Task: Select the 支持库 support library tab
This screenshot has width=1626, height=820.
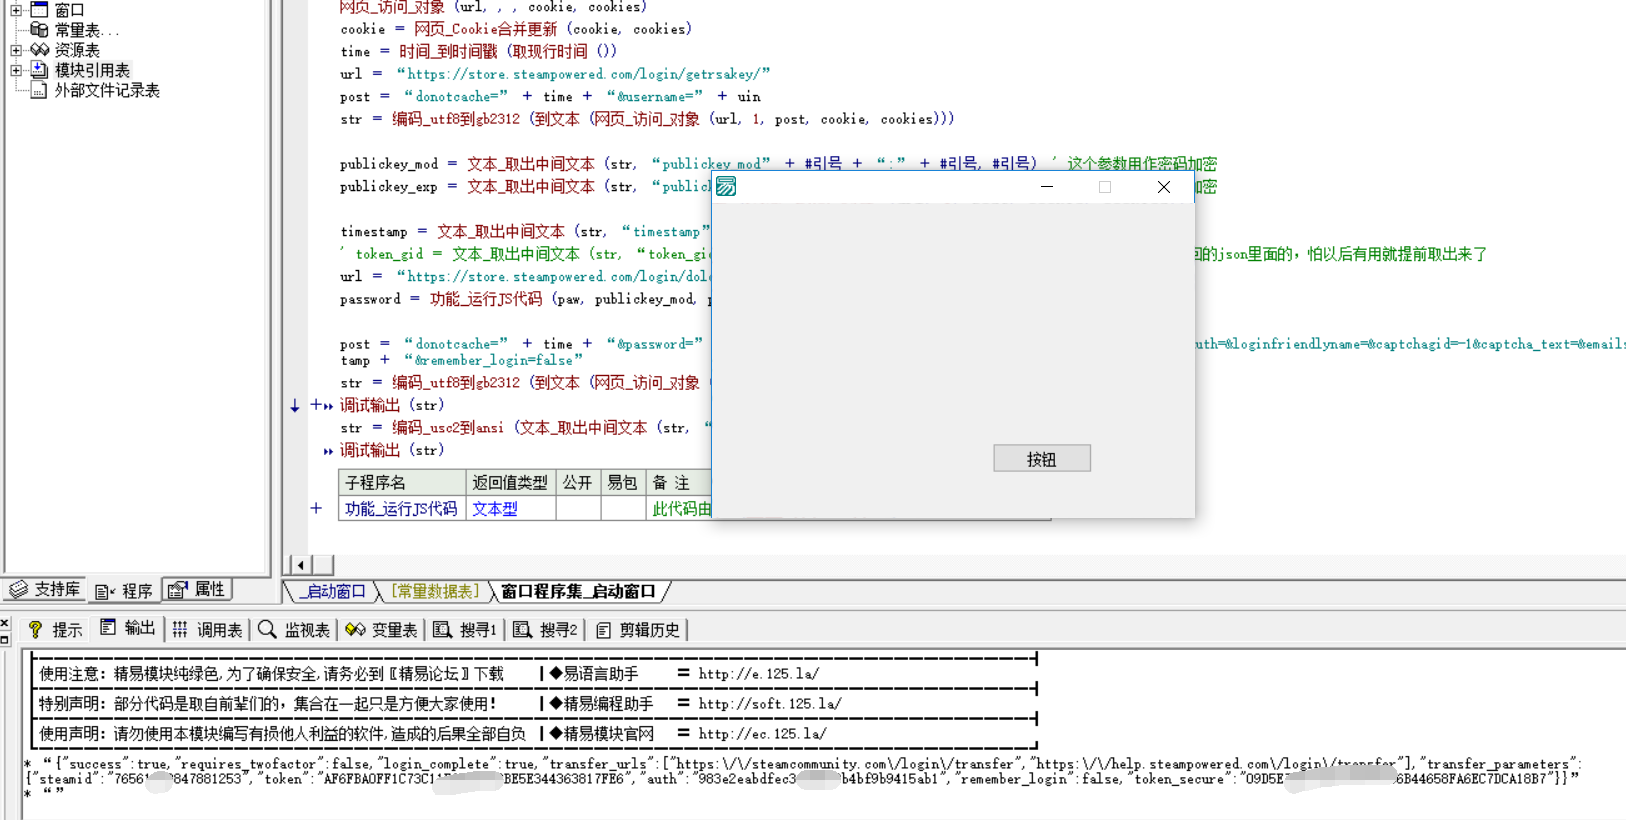Action: coord(45,590)
